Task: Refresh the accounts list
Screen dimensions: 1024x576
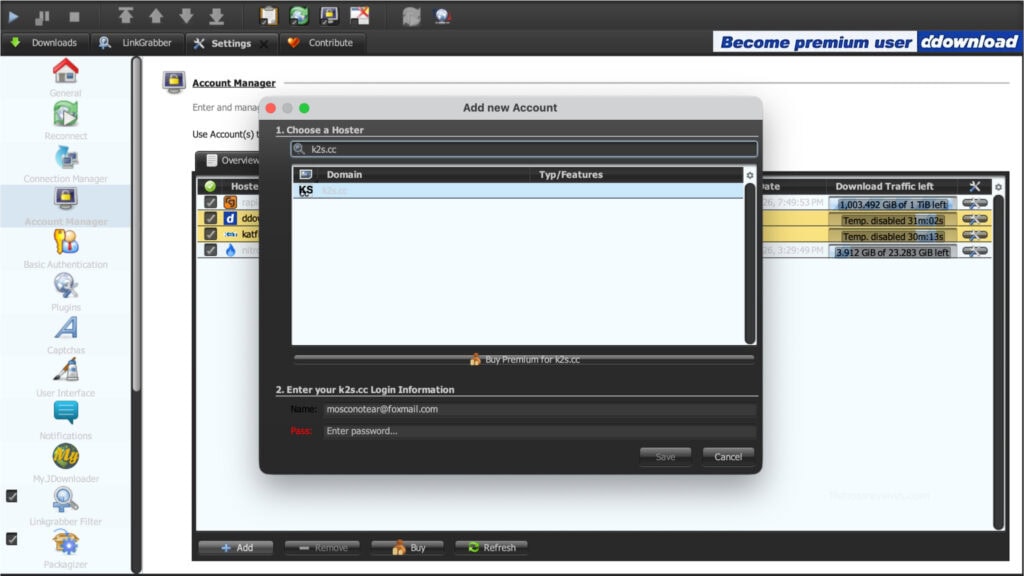Action: click(492, 547)
